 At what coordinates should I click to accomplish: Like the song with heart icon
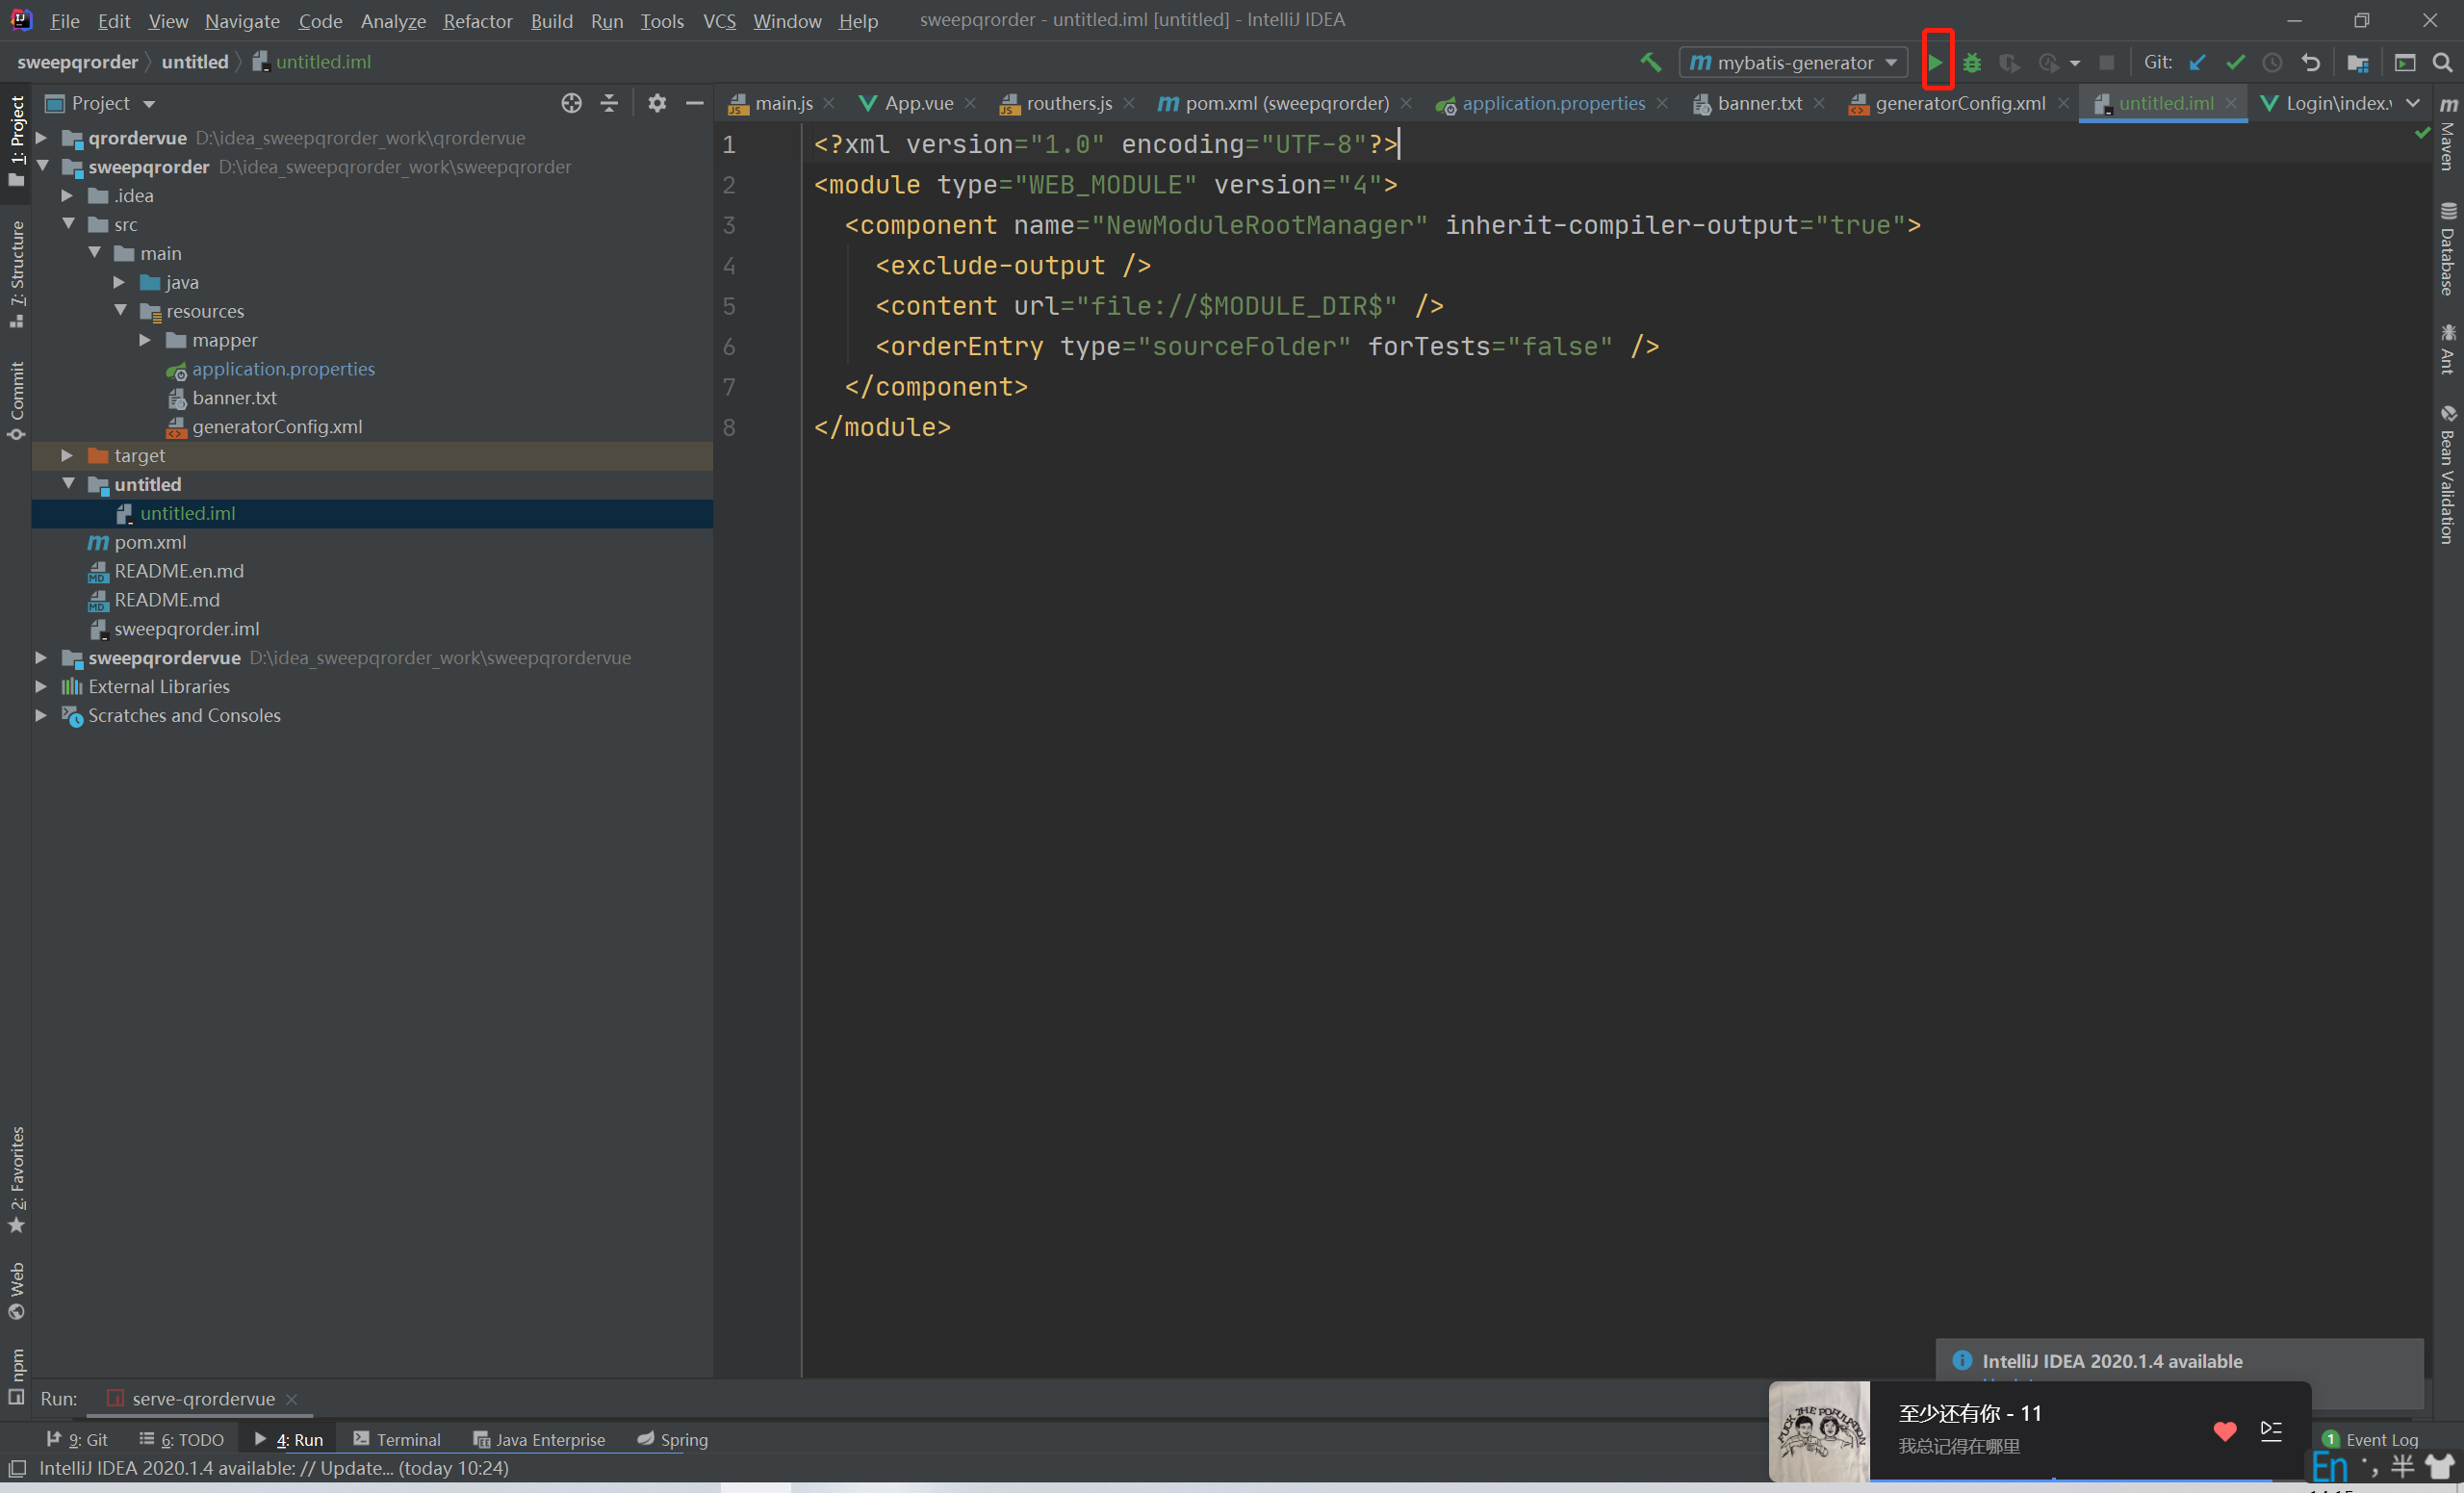pos(2225,1430)
